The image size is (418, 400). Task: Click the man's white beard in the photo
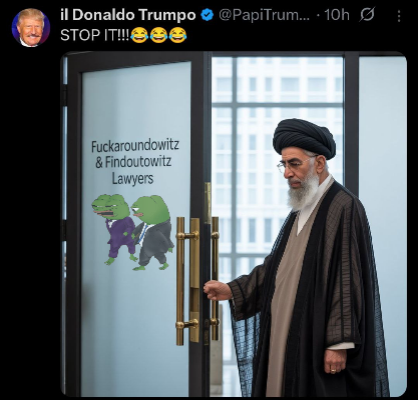(303, 193)
